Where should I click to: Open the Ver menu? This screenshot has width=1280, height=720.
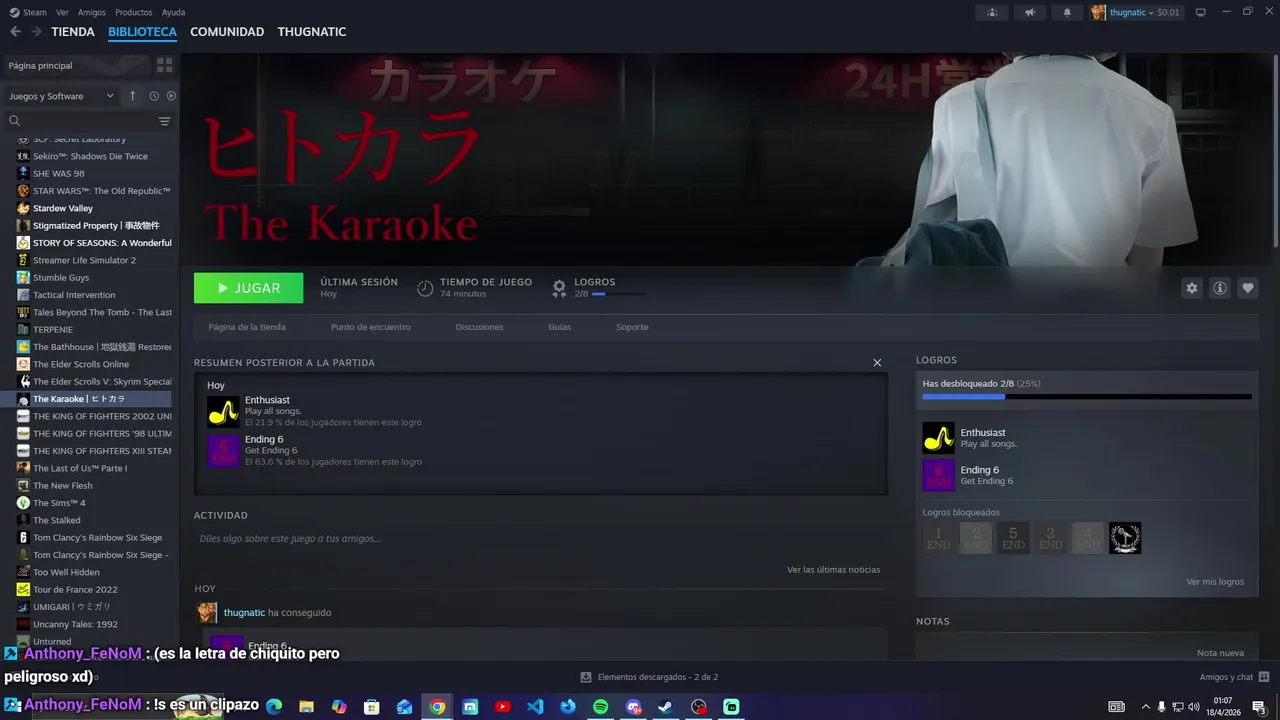pos(62,12)
